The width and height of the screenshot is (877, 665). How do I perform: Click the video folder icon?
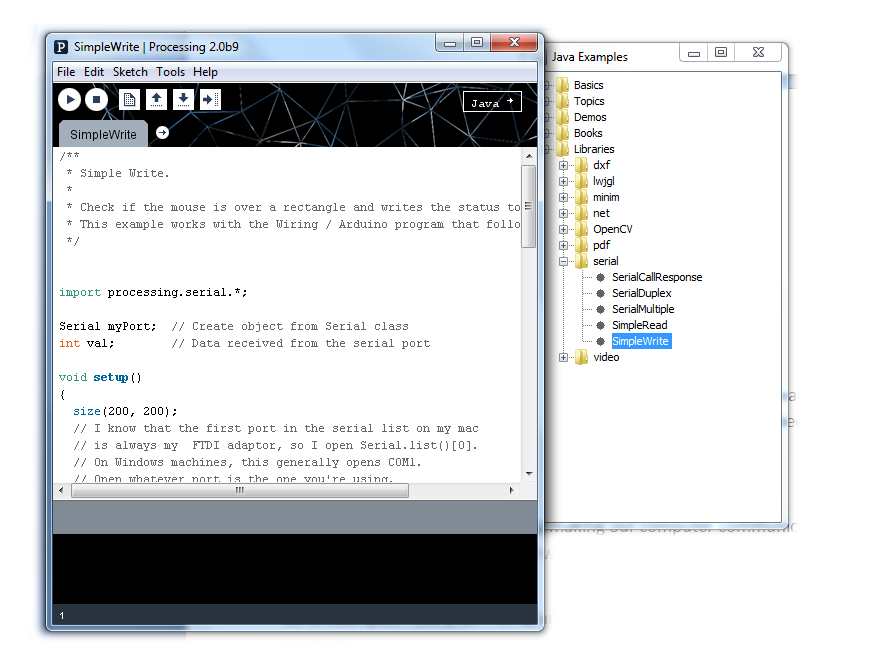click(x=582, y=357)
